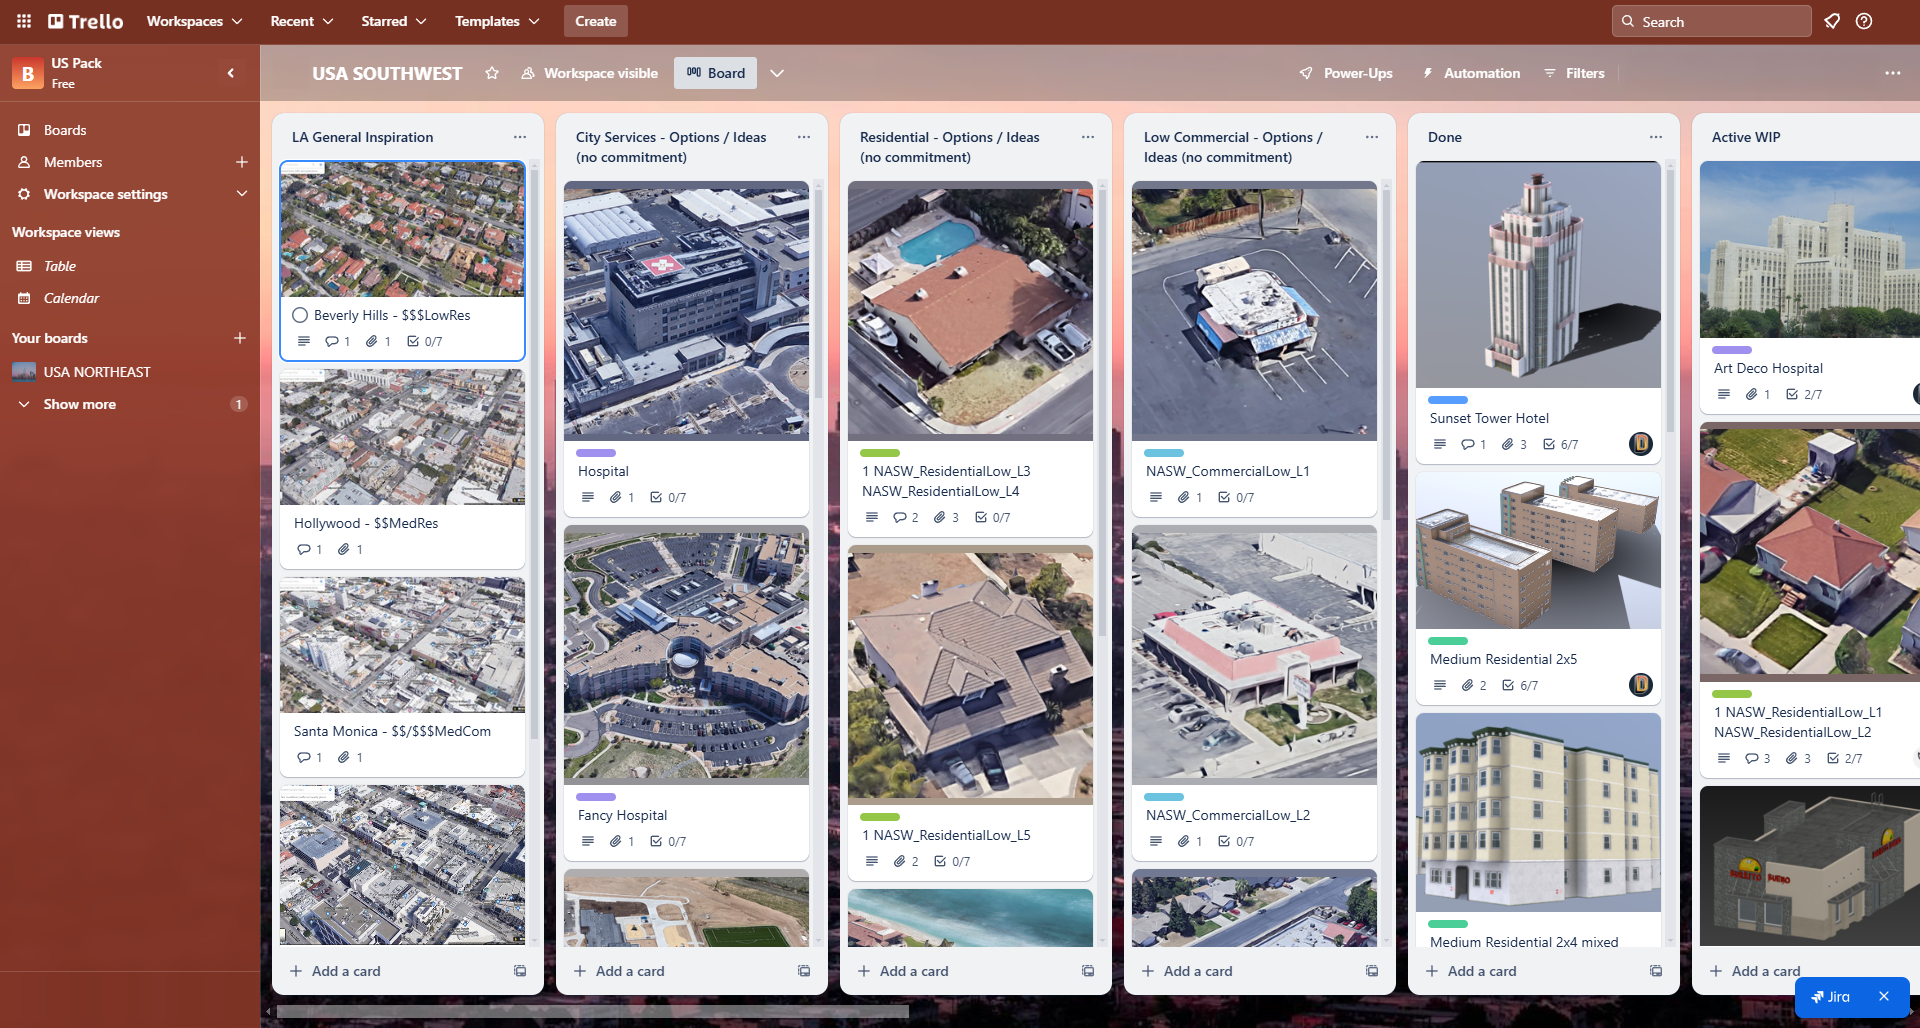1920x1028 pixels.
Task: Expand the Workspaces dropdown
Action: coord(194,21)
